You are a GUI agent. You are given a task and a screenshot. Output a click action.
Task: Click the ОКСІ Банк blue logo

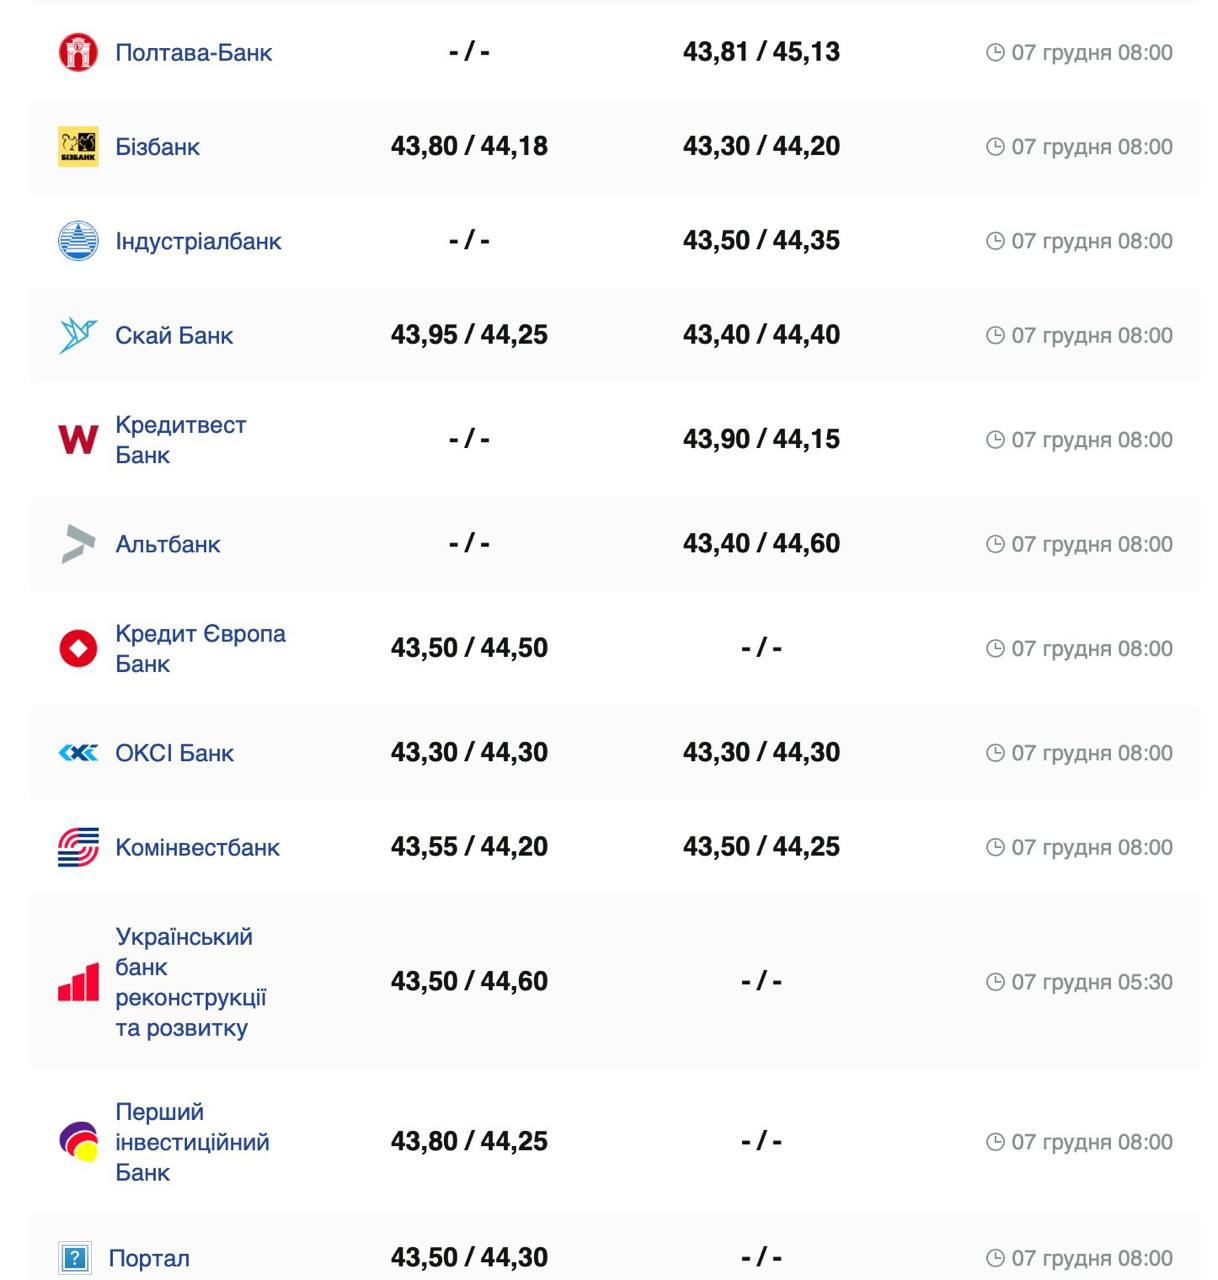click(78, 753)
